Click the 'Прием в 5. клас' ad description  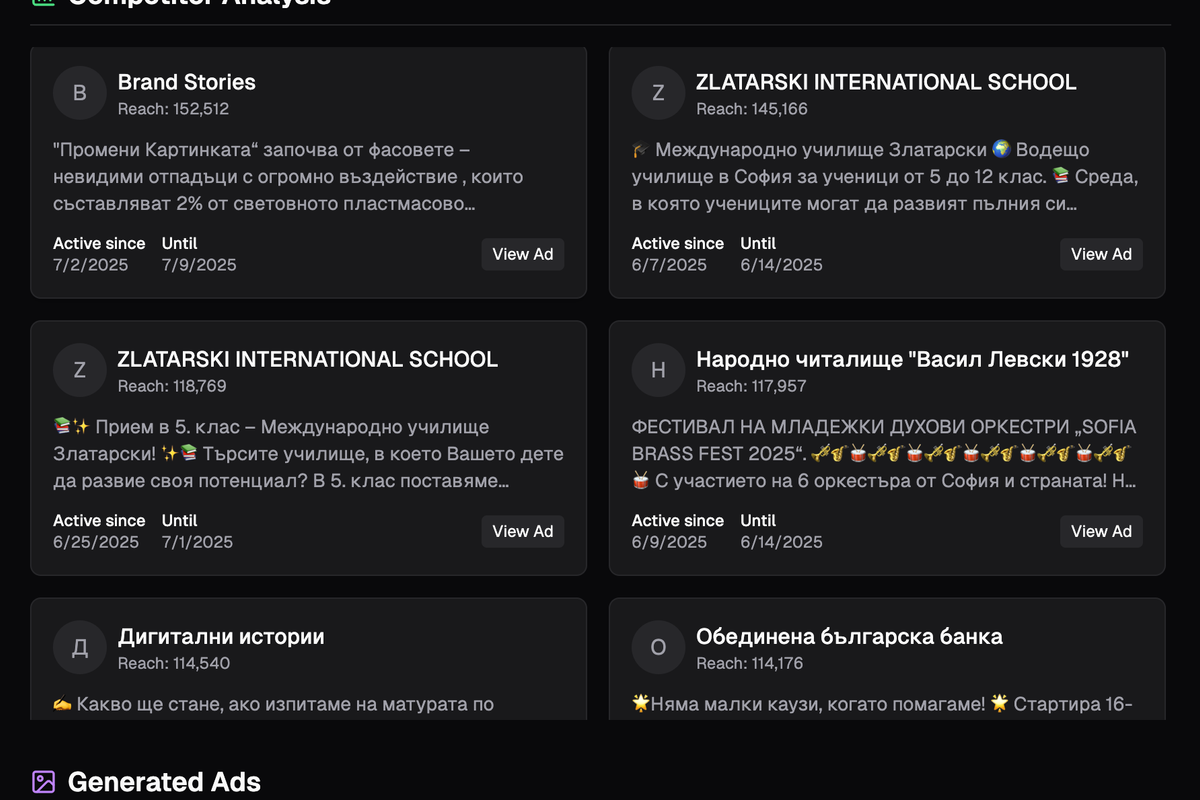(308, 454)
